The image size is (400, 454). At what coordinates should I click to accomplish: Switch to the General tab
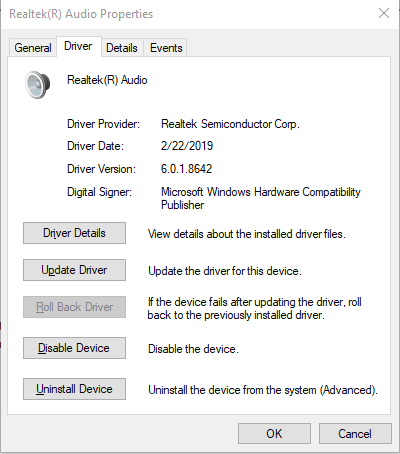[x=33, y=48]
